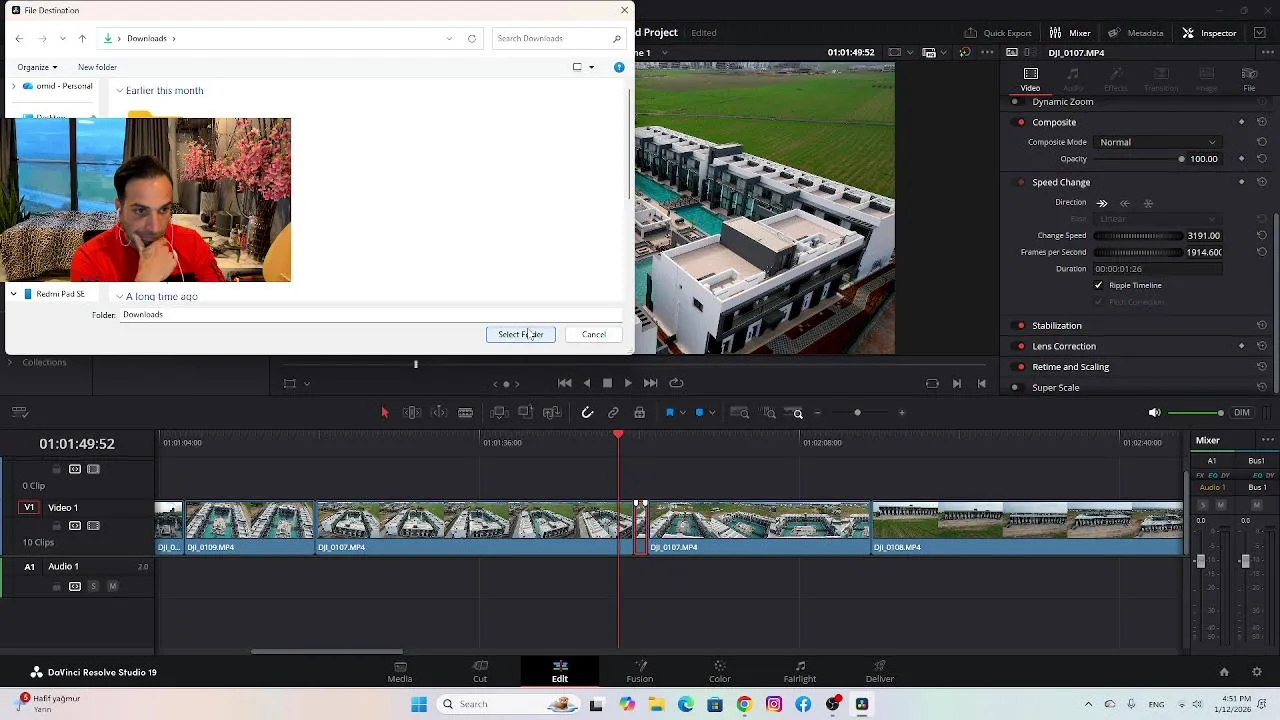Image resolution: width=1280 pixels, height=720 pixels.
Task: Click Cancel in File Destination dialog
Action: point(594,334)
